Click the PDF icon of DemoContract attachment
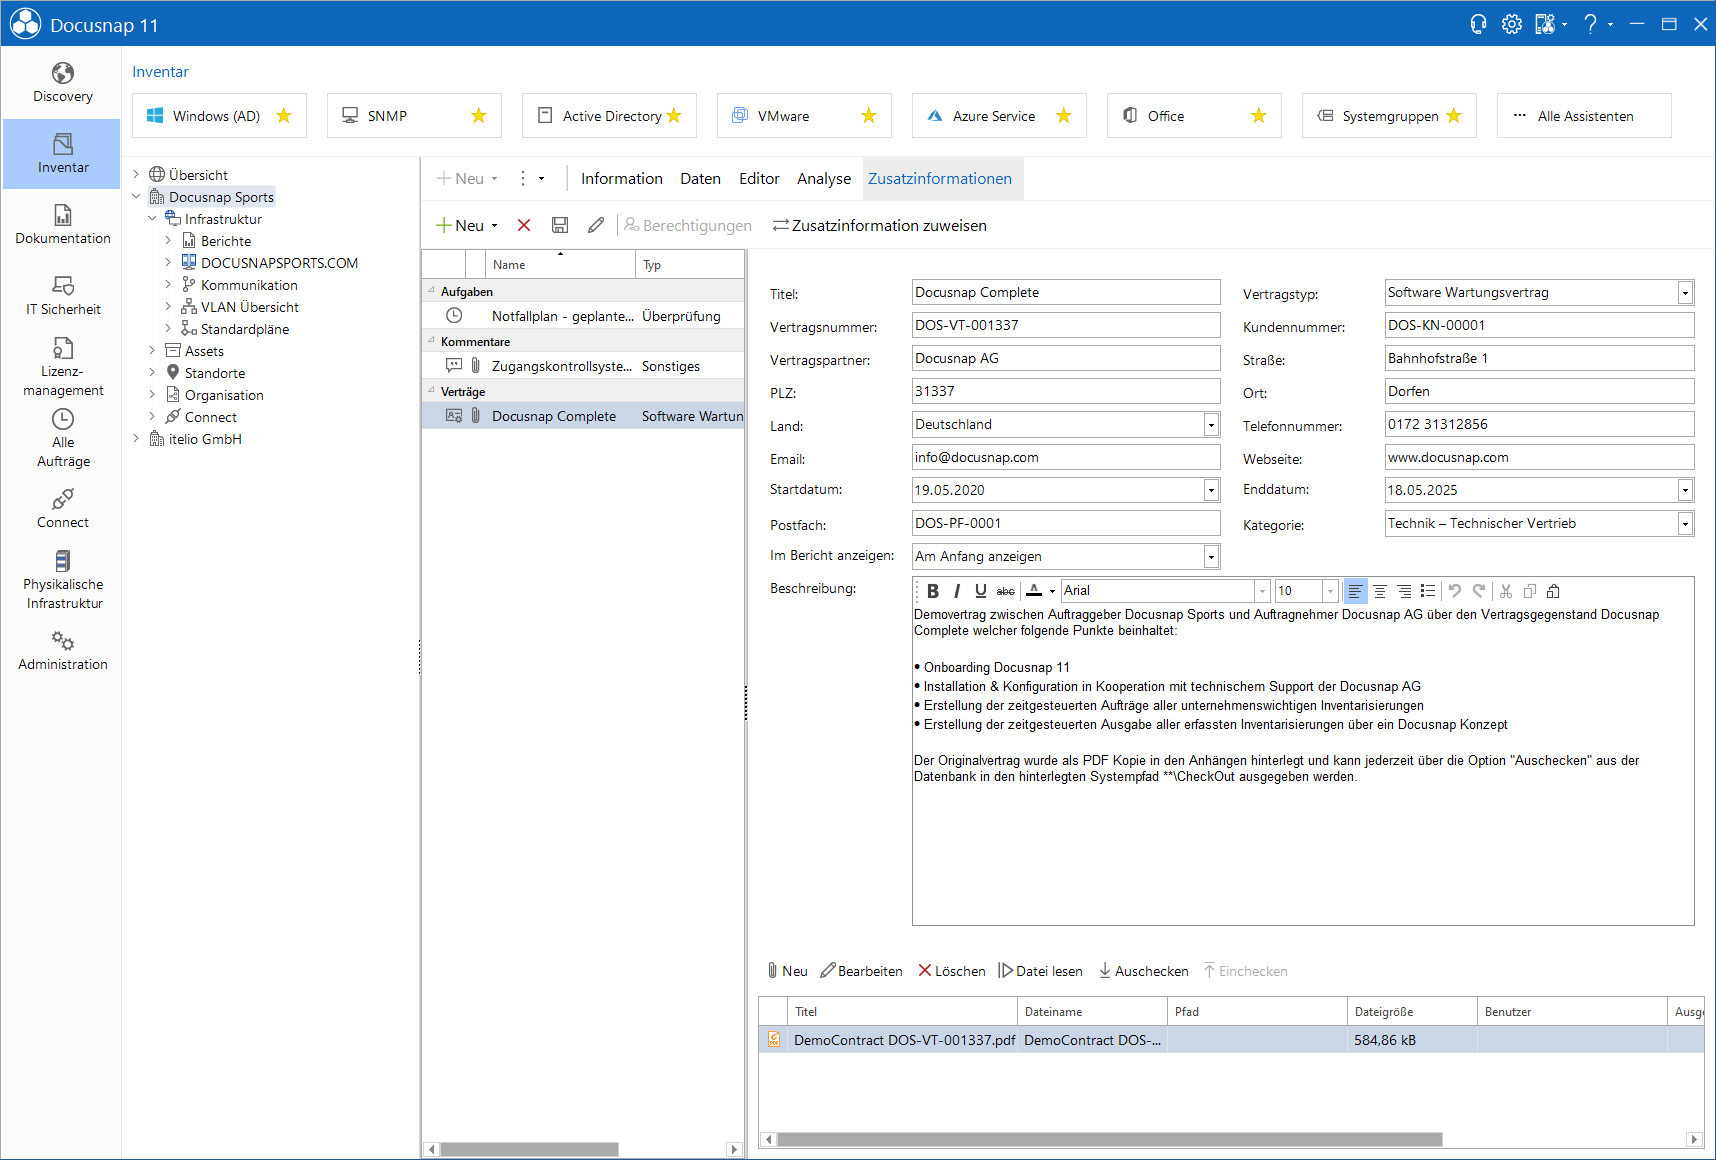The height and width of the screenshot is (1160, 1716). [x=774, y=1040]
